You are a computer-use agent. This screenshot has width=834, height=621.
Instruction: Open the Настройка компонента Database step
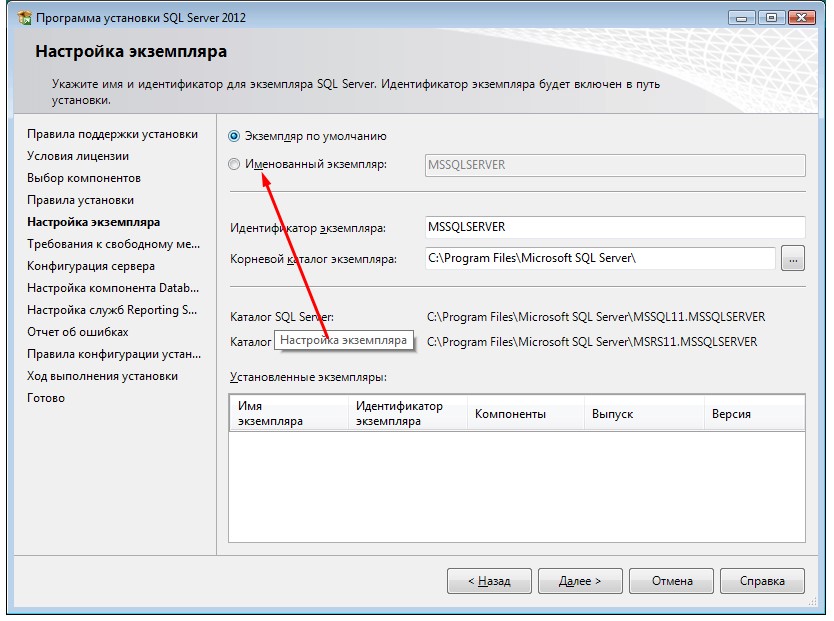[113, 288]
